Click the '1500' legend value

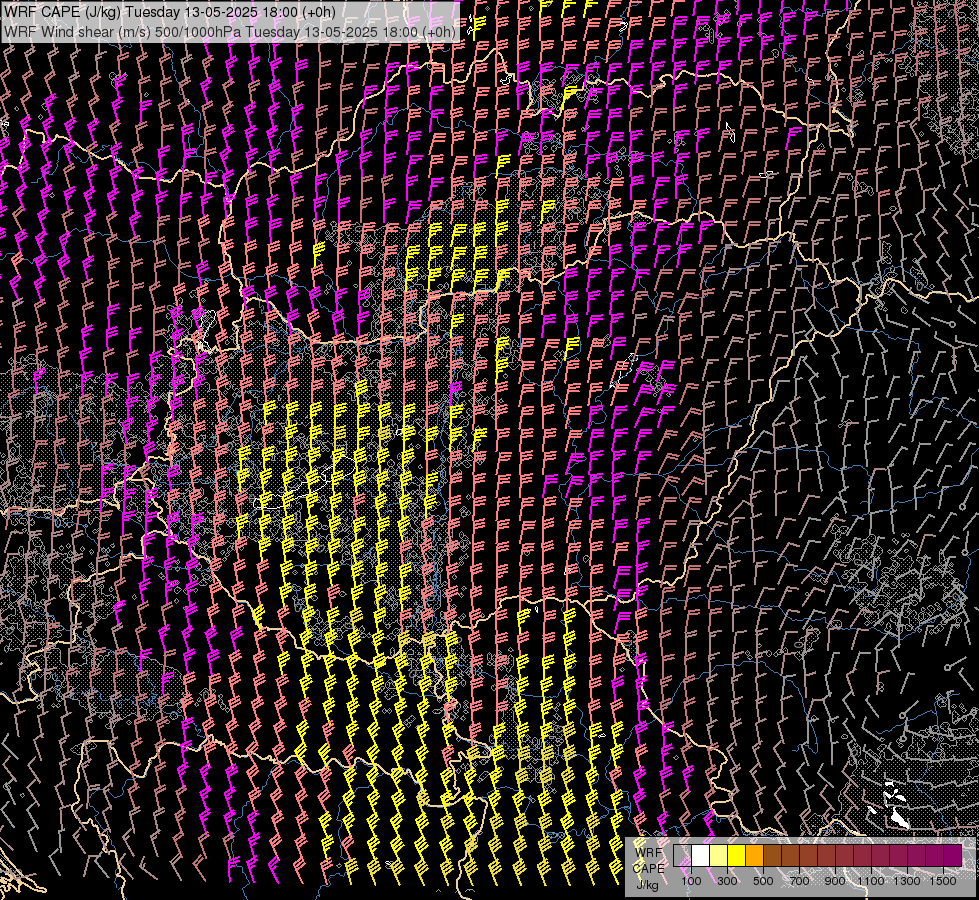[x=943, y=881]
